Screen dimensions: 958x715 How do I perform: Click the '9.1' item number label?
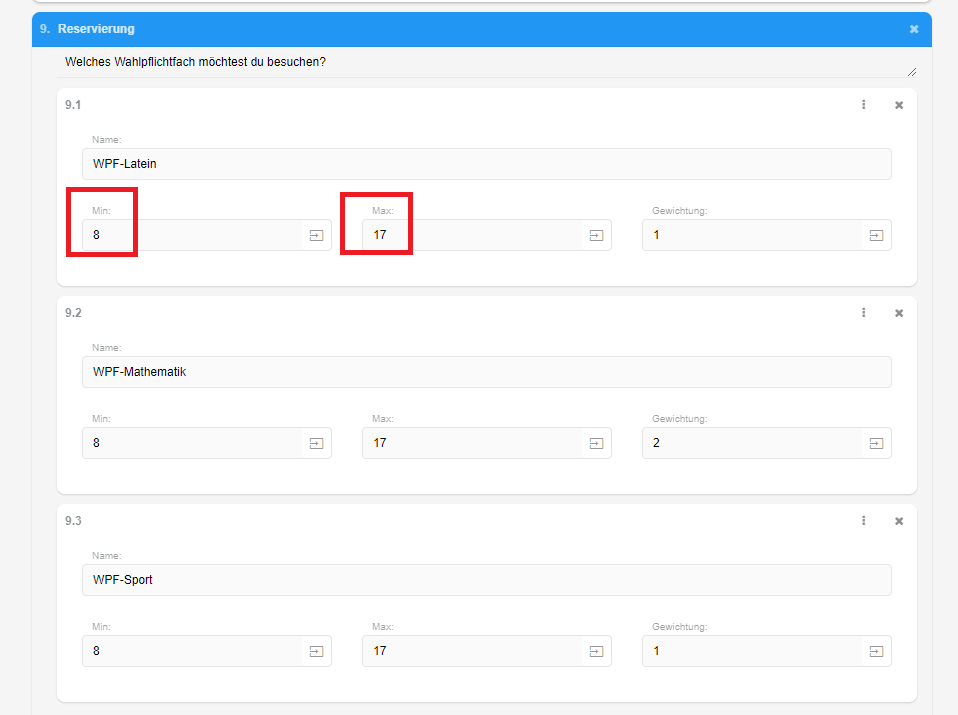73,104
